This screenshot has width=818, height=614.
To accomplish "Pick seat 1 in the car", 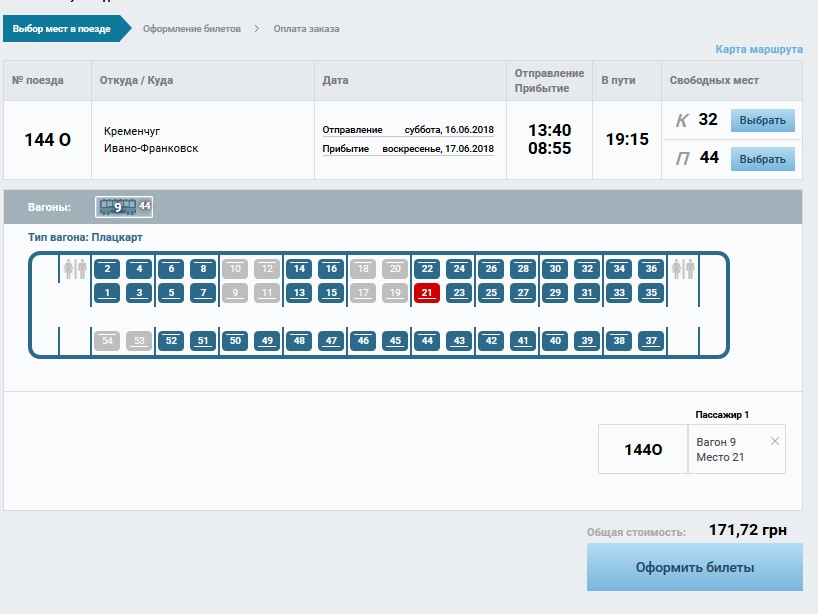I will (107, 292).
